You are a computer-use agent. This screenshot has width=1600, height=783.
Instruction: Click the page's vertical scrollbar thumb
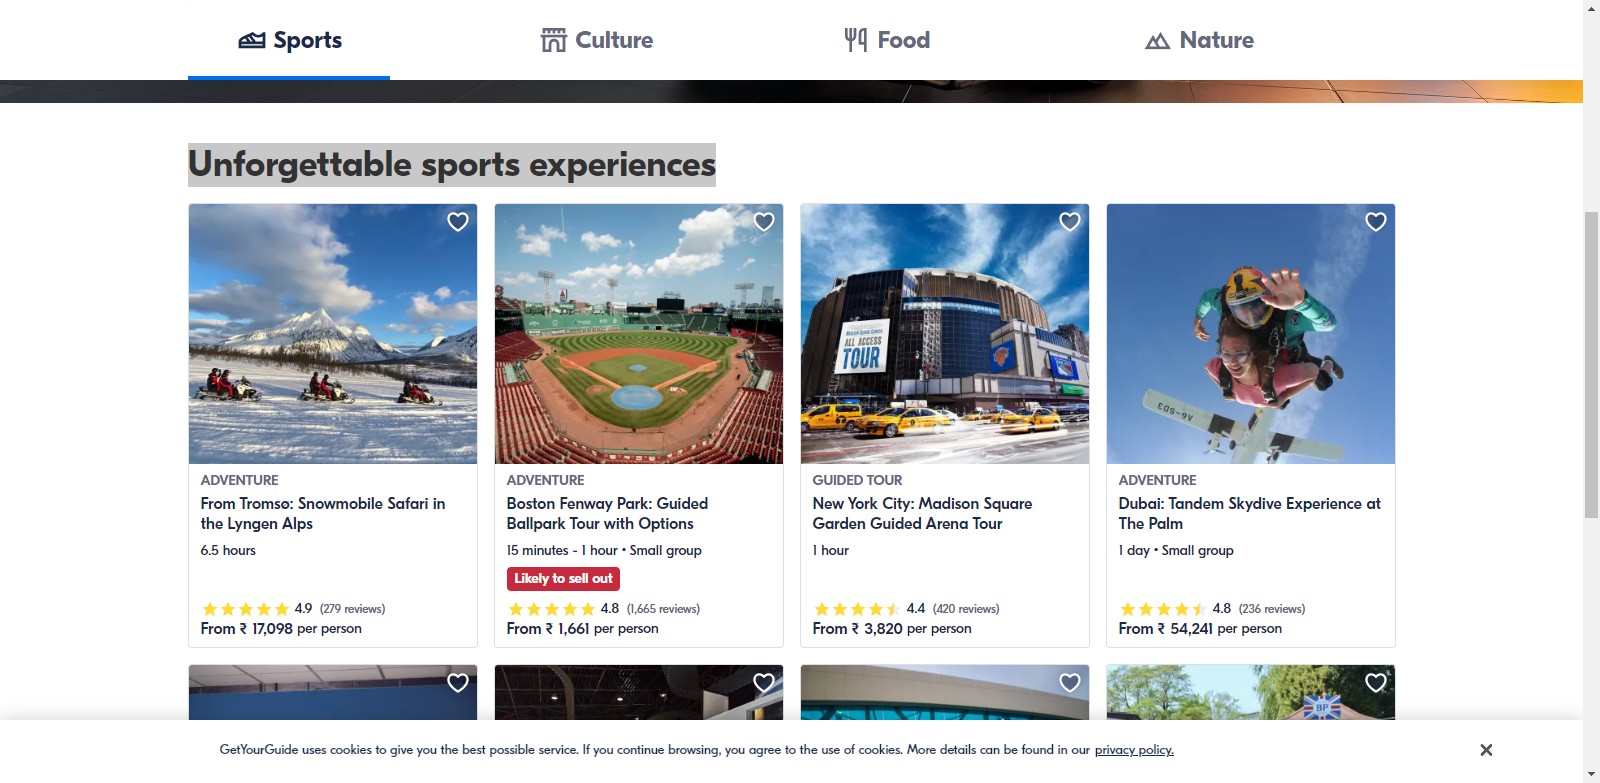(x=1591, y=365)
